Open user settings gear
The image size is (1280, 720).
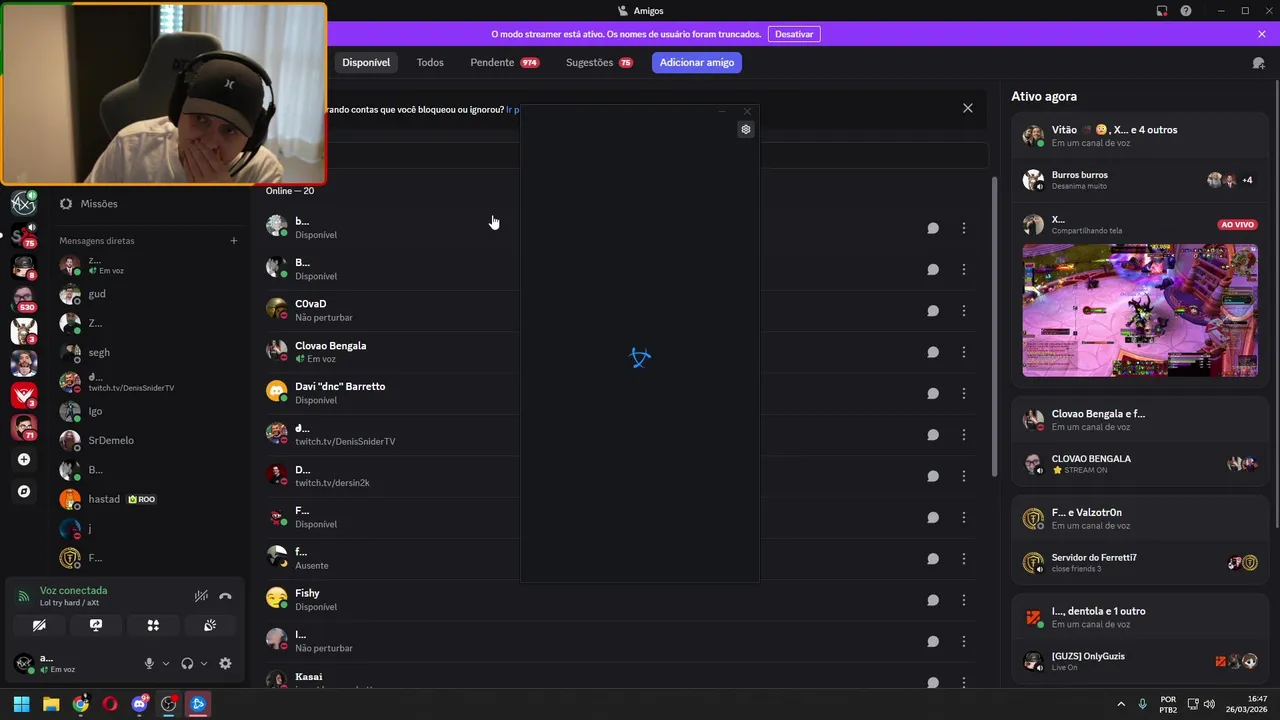225,663
